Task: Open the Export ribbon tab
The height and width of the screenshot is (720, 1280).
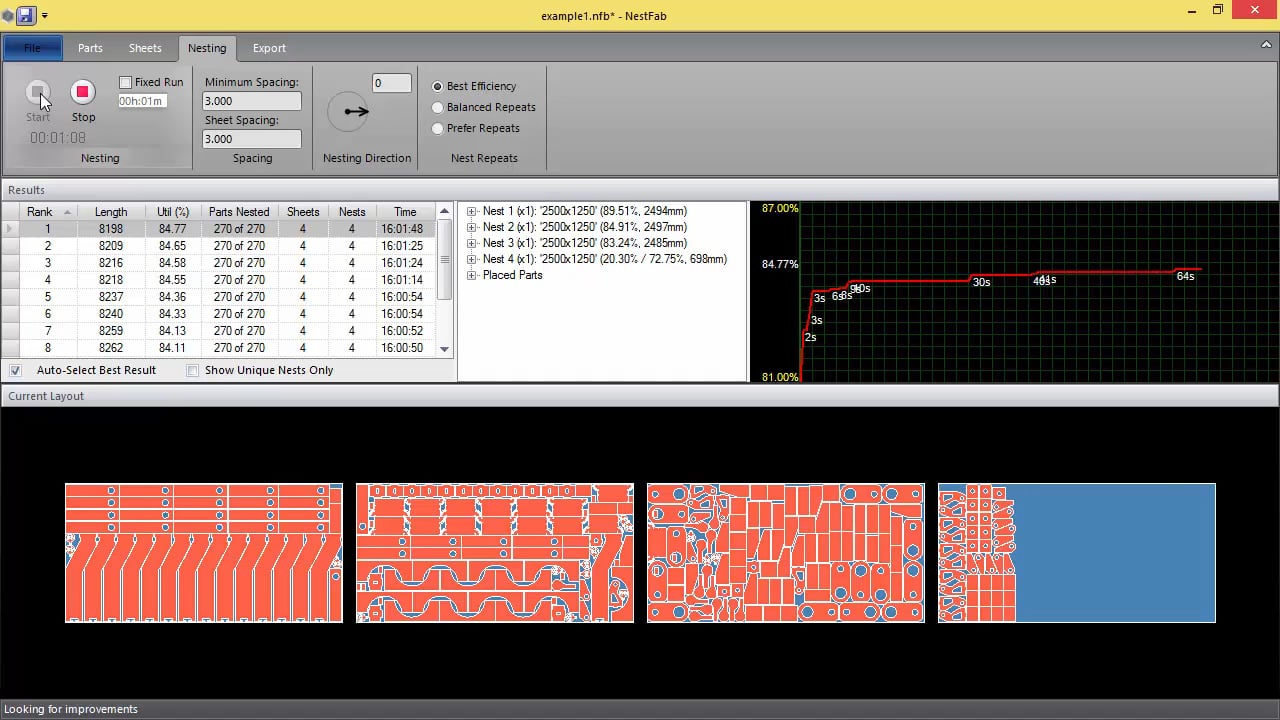Action: (x=268, y=48)
